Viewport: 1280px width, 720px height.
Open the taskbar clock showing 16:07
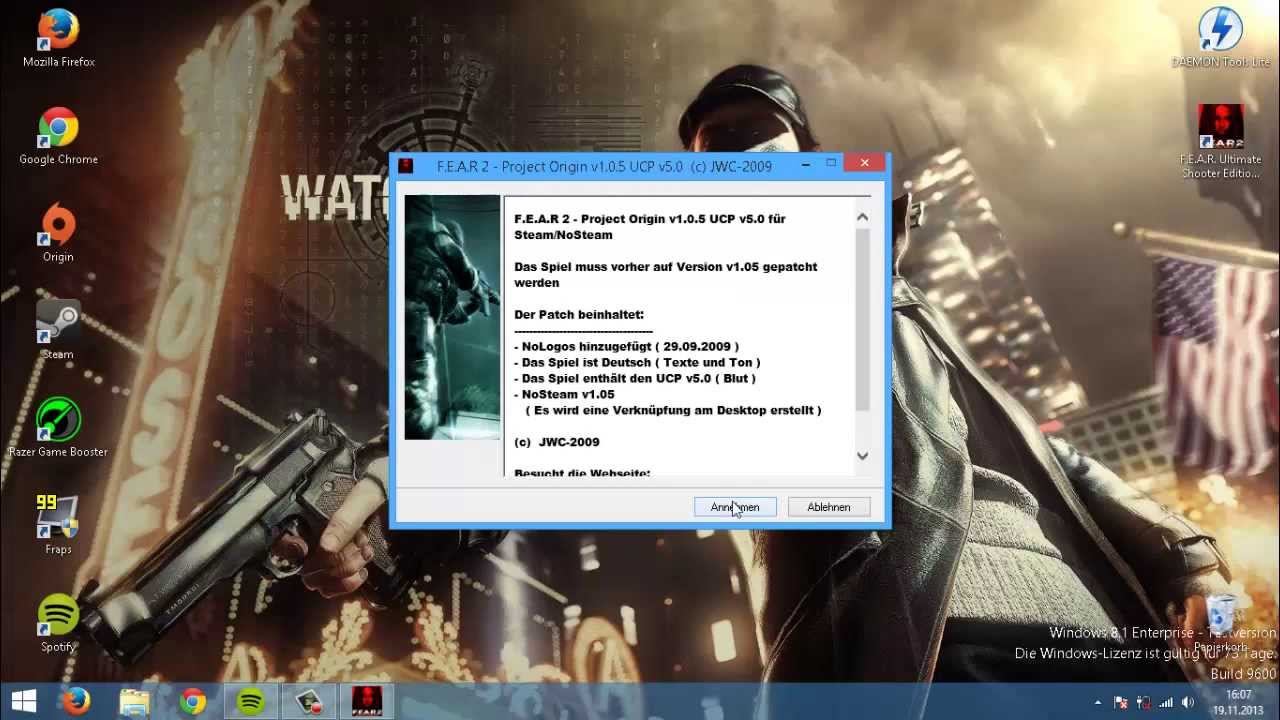point(1239,702)
